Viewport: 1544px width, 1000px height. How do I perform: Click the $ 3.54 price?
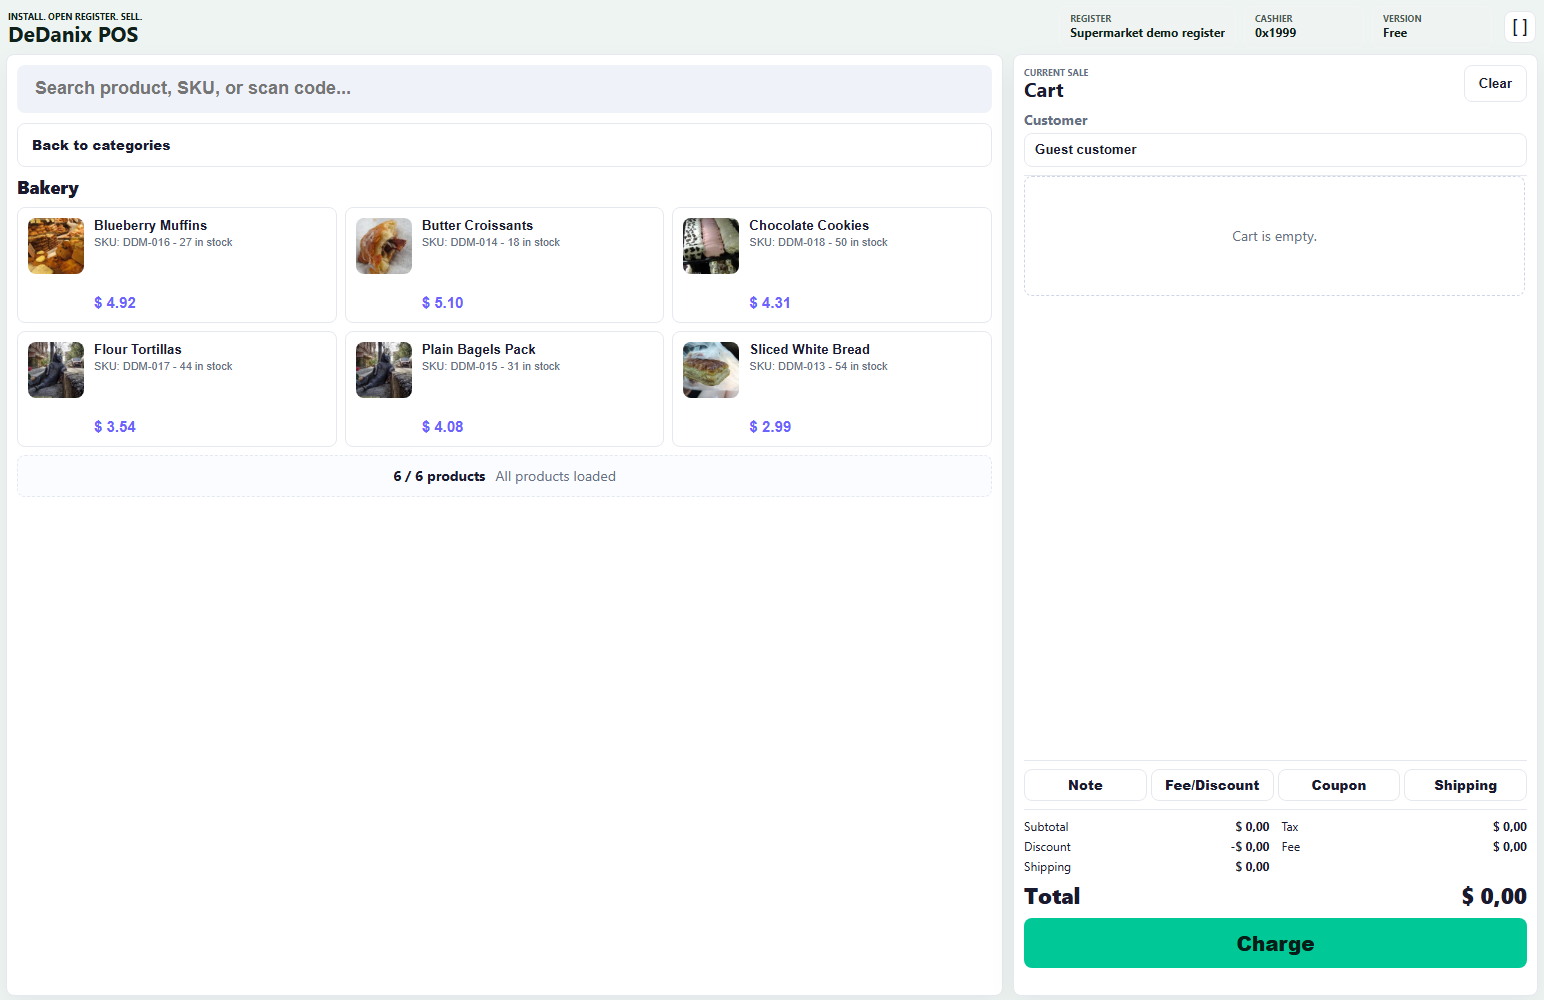tap(115, 427)
